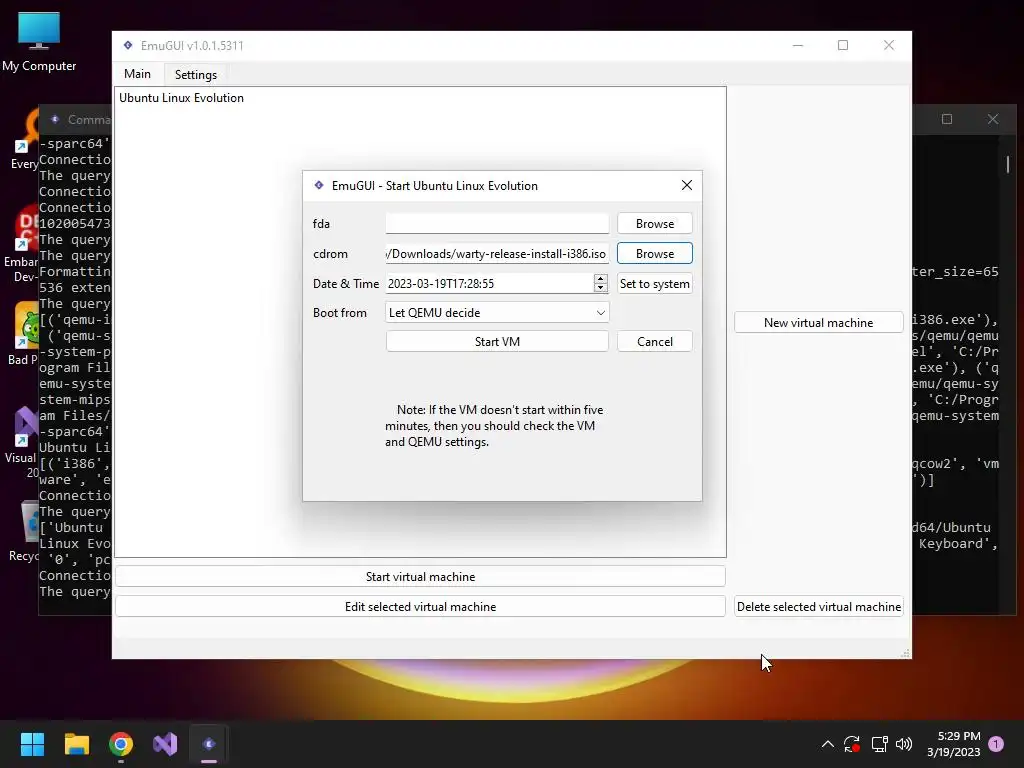Click the Date & Time value field
The width and height of the screenshot is (1024, 768).
(489, 283)
